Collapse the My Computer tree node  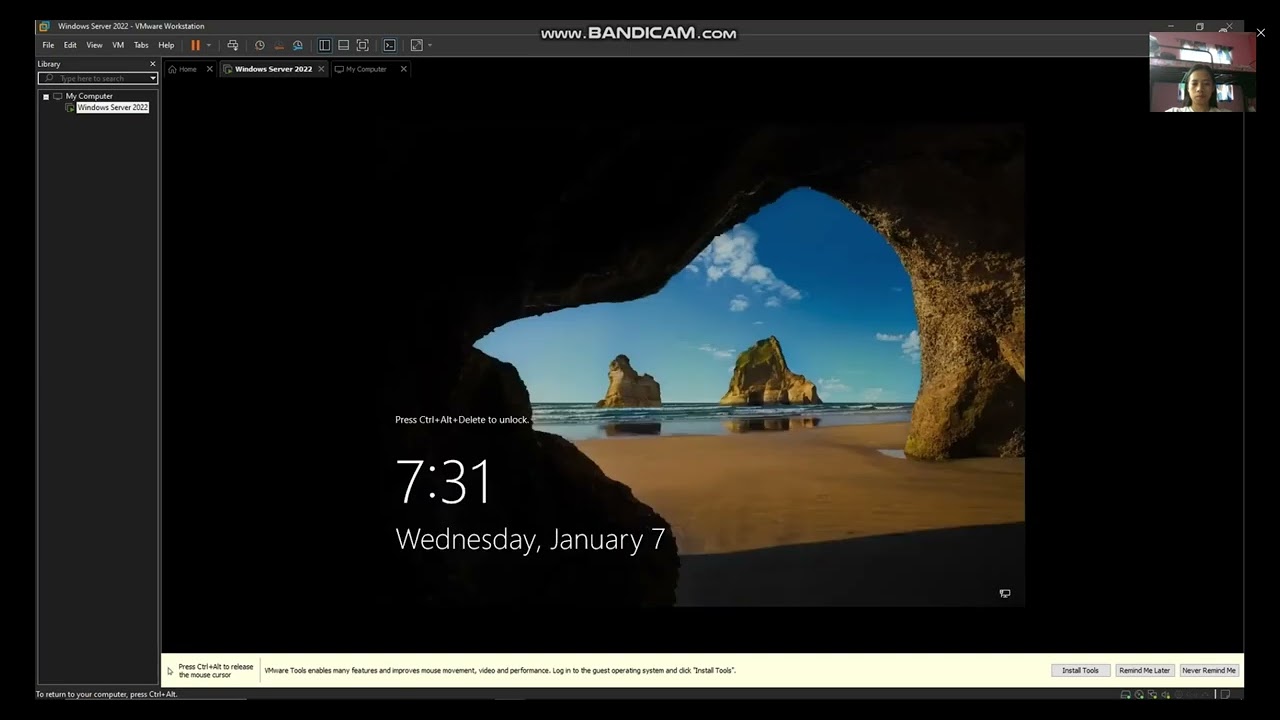tap(46, 96)
